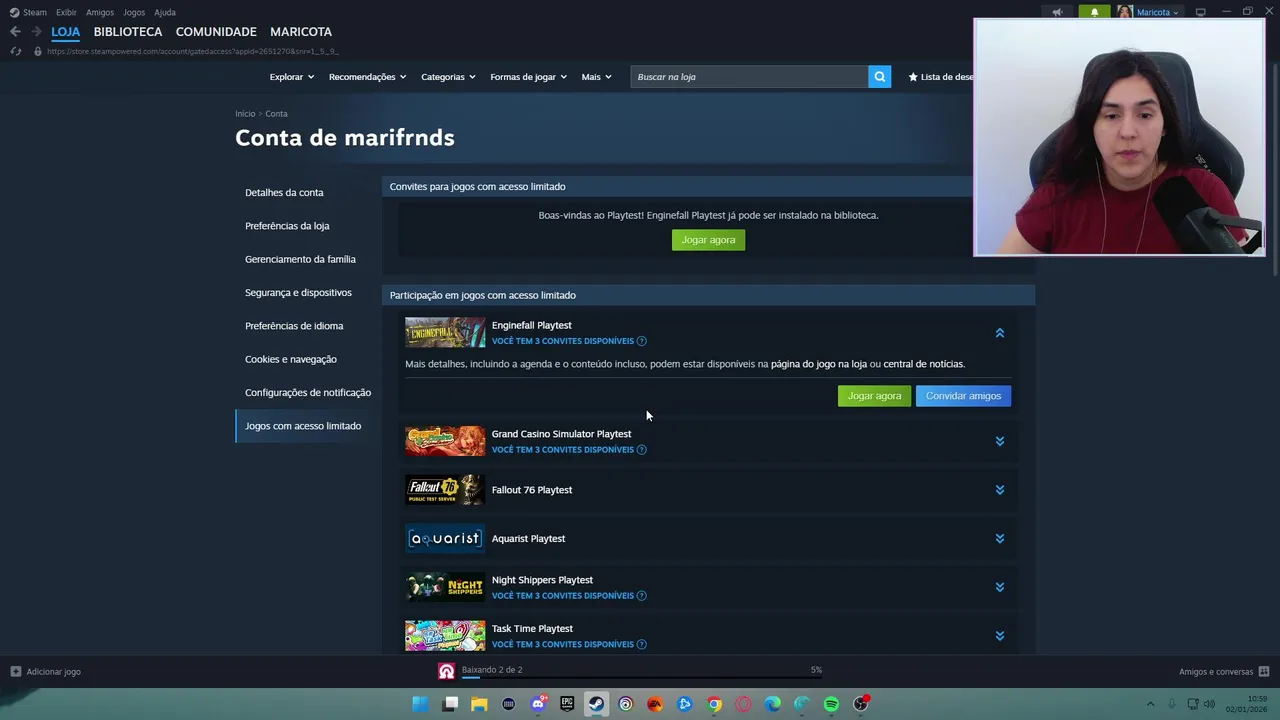This screenshot has width=1280, height=720.
Task: Click the search magnifier button
Action: click(879, 76)
